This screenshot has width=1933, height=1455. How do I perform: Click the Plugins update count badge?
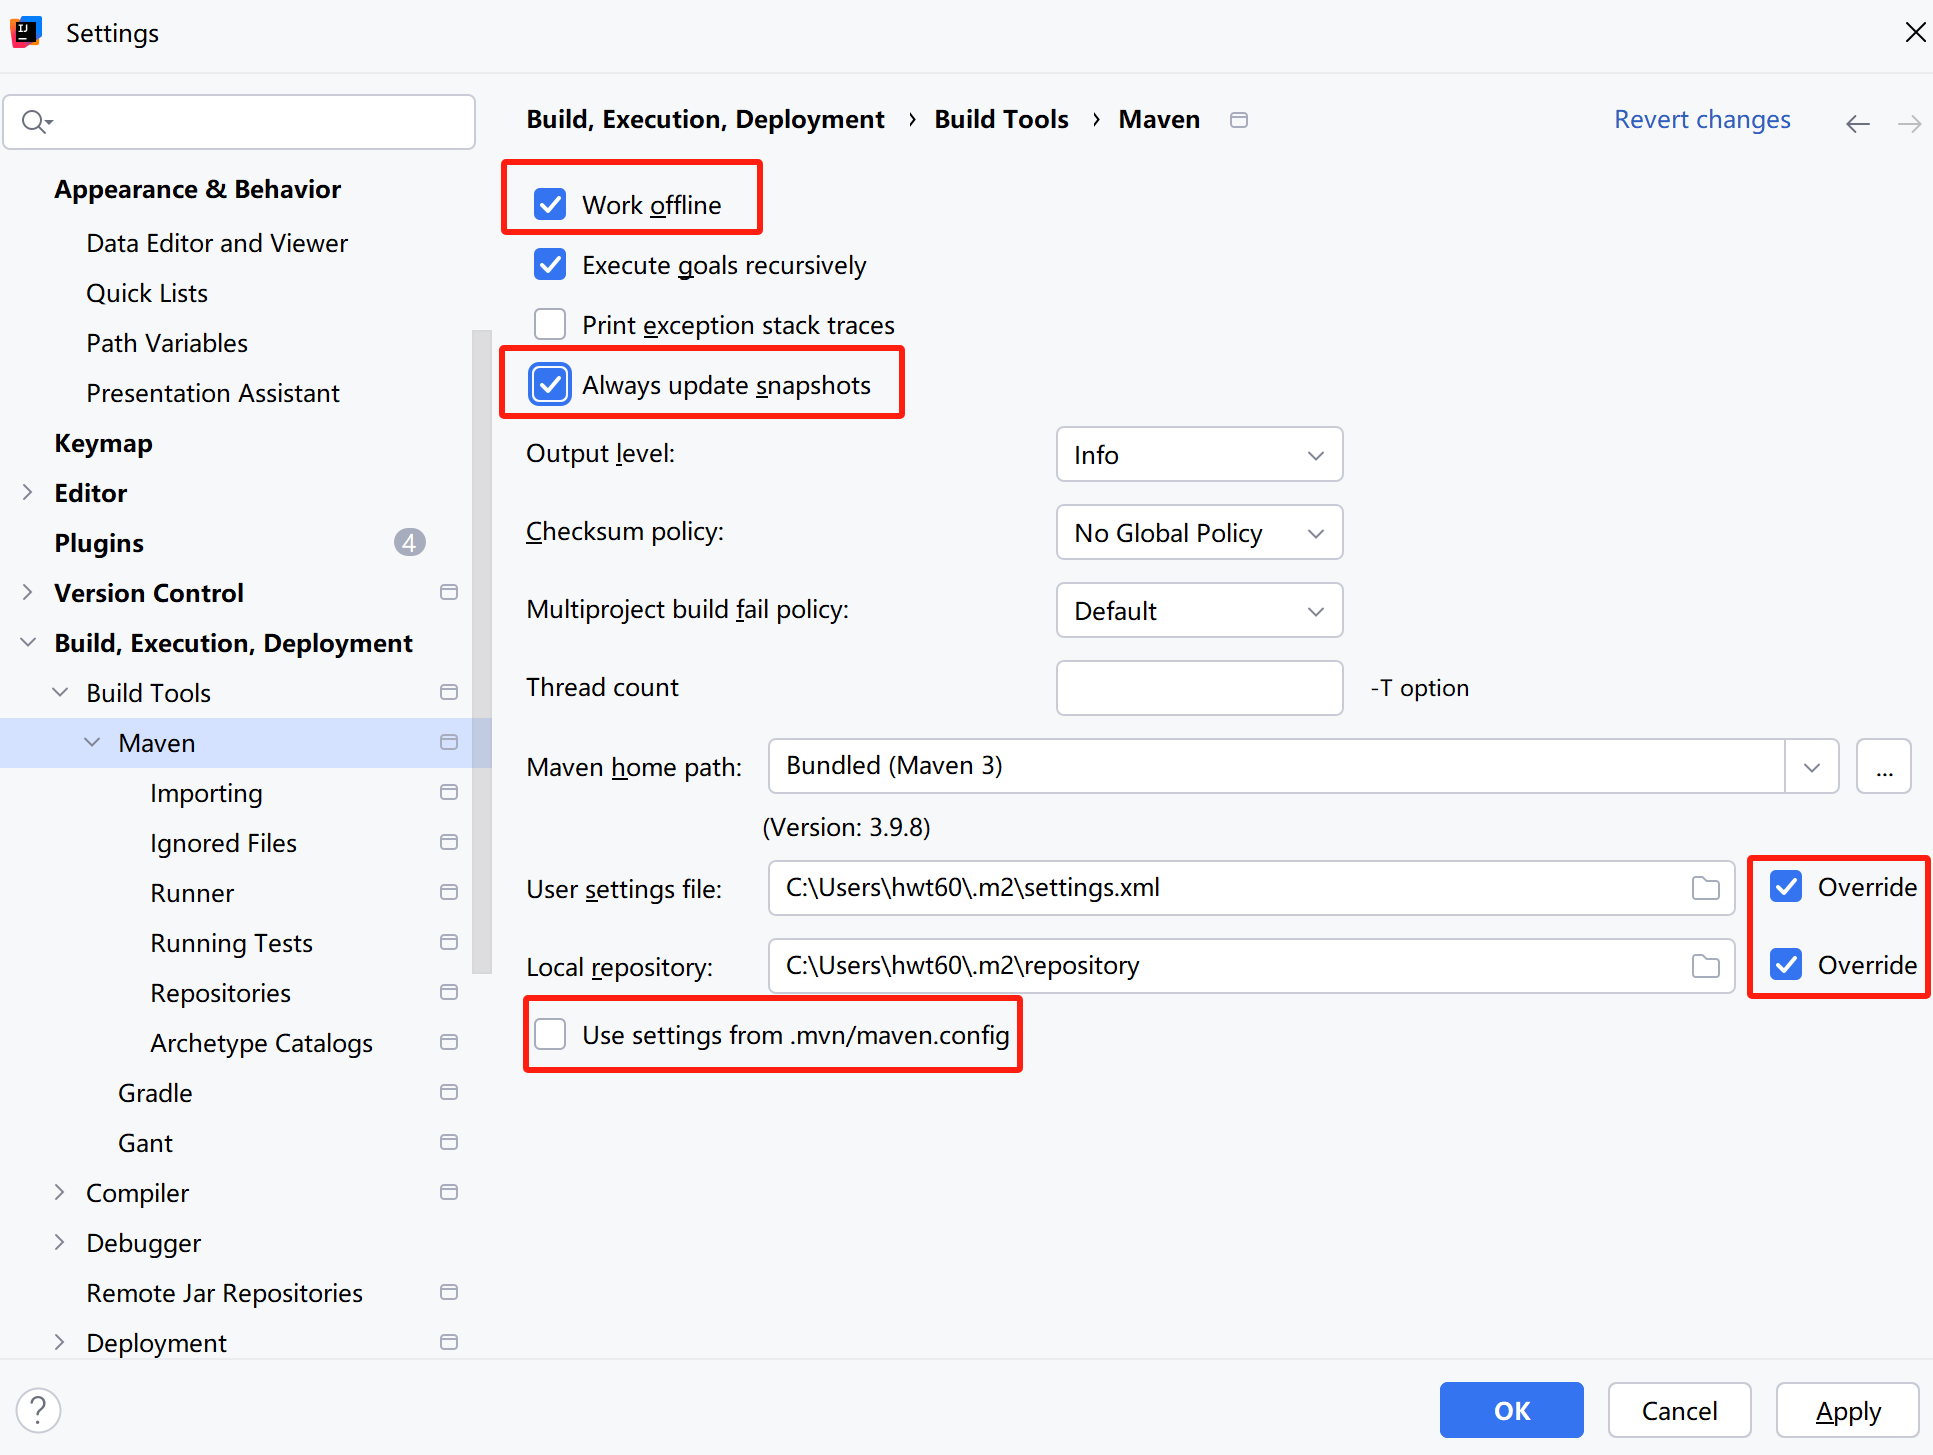point(409,542)
